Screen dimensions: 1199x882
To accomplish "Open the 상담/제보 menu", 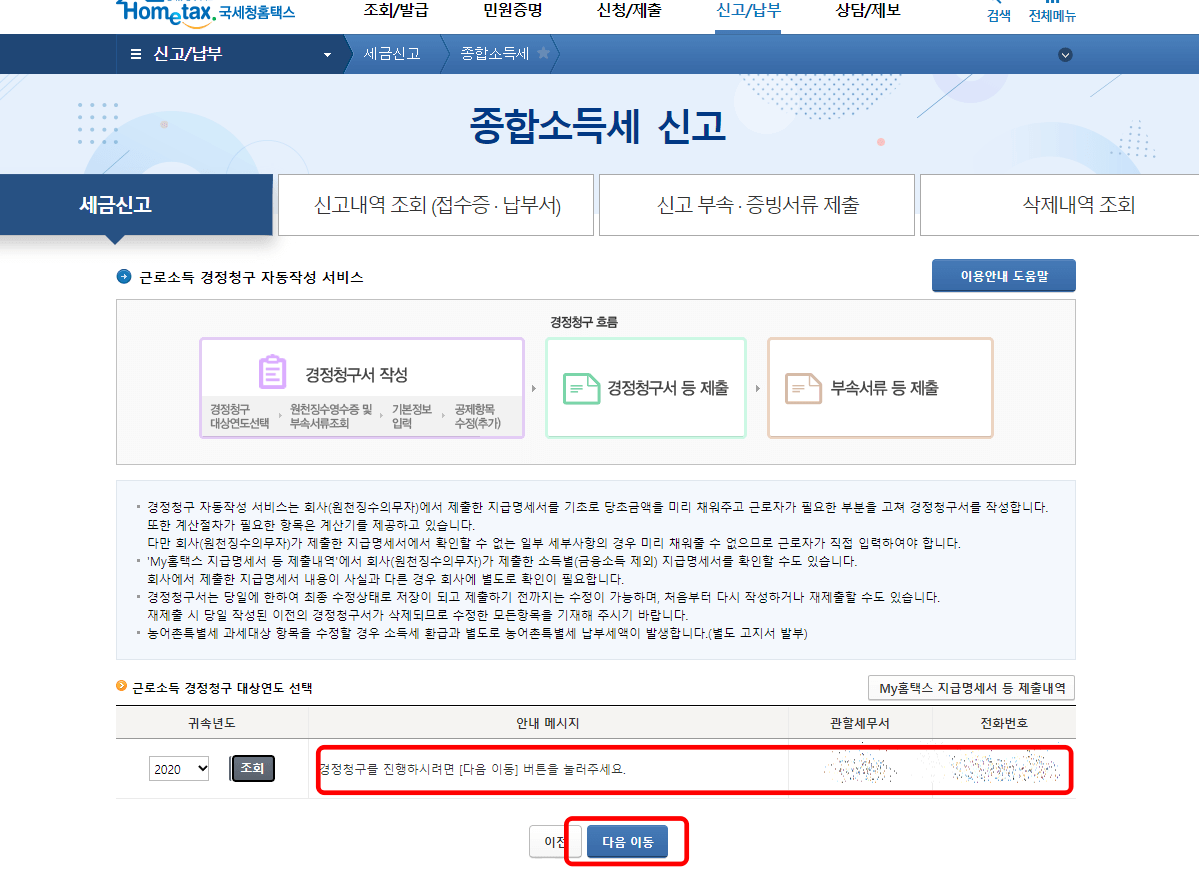I will (x=868, y=10).
